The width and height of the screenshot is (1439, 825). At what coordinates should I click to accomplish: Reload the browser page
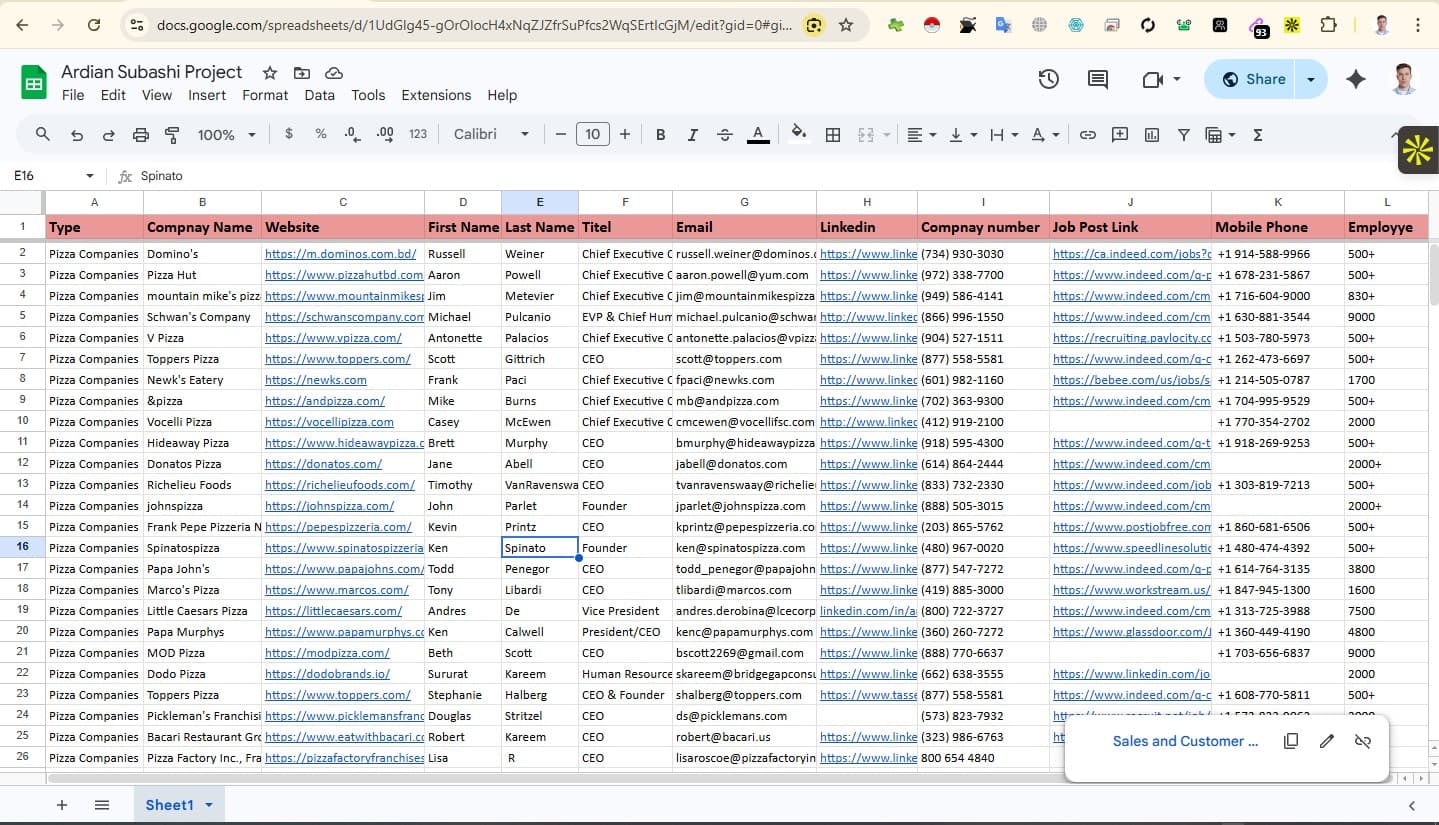click(94, 25)
